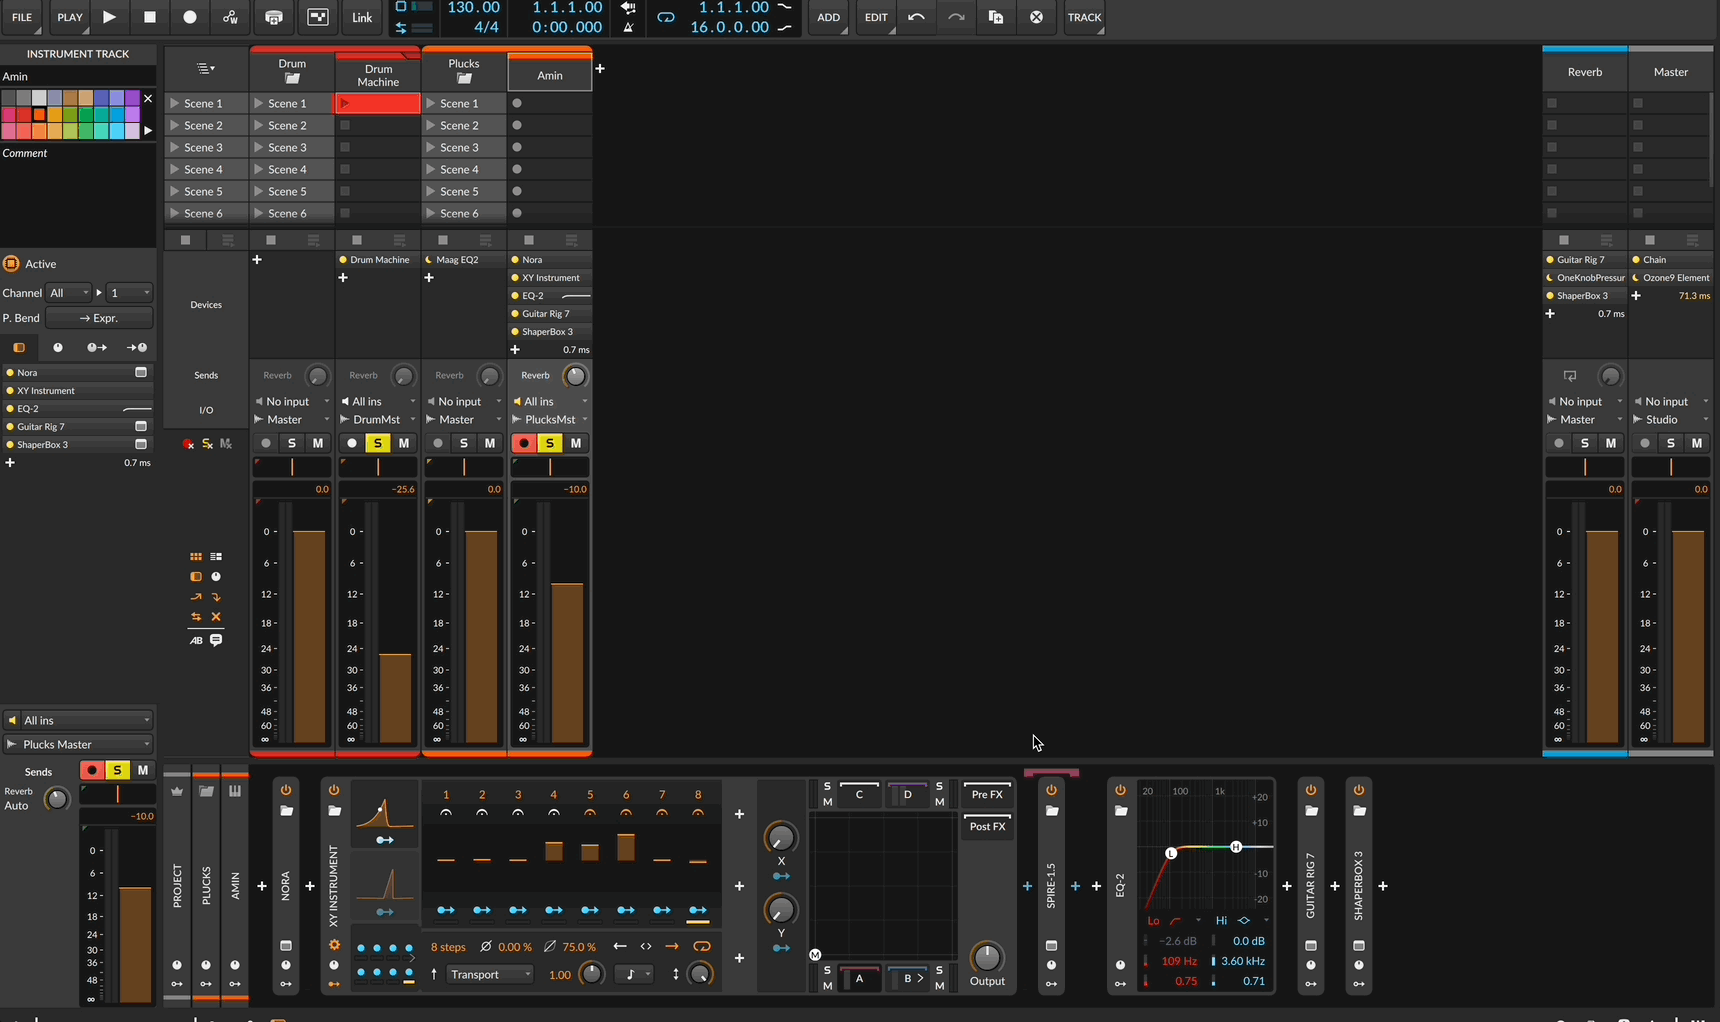
Task: Click the redo arrow icon
Action: (x=956, y=17)
